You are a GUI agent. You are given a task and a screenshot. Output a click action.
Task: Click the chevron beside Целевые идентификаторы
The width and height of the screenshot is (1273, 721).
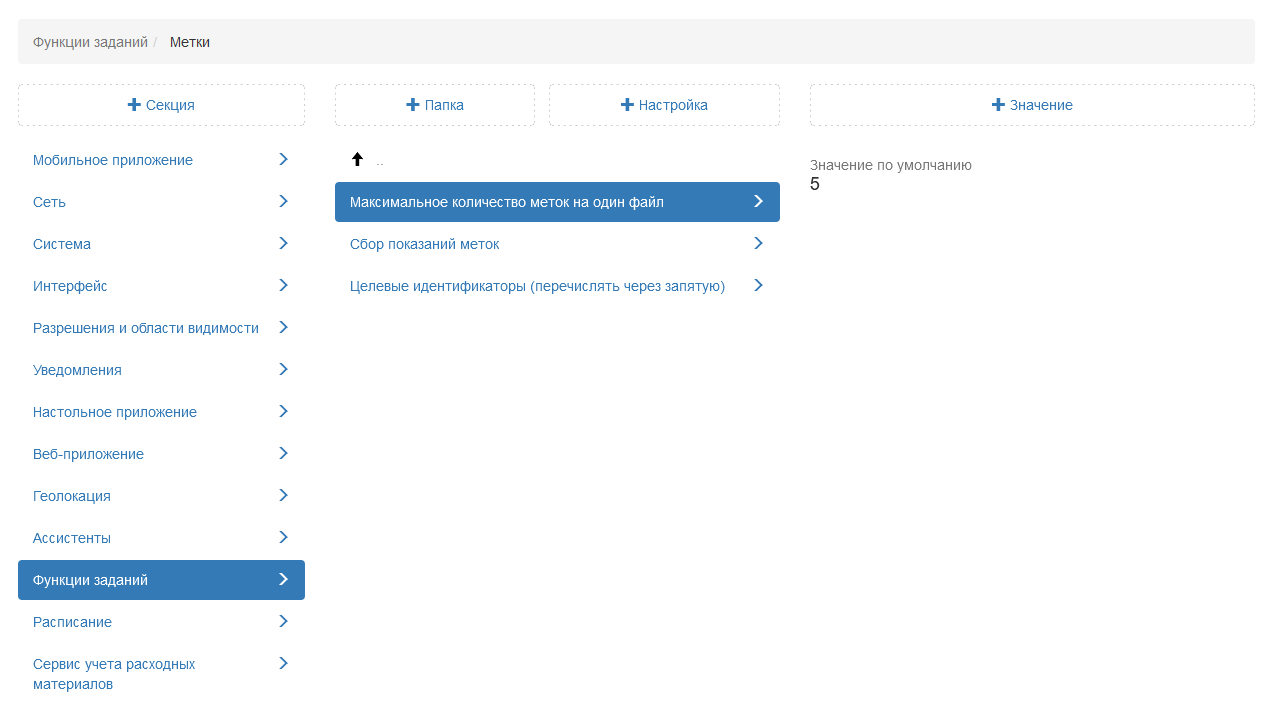click(x=758, y=285)
